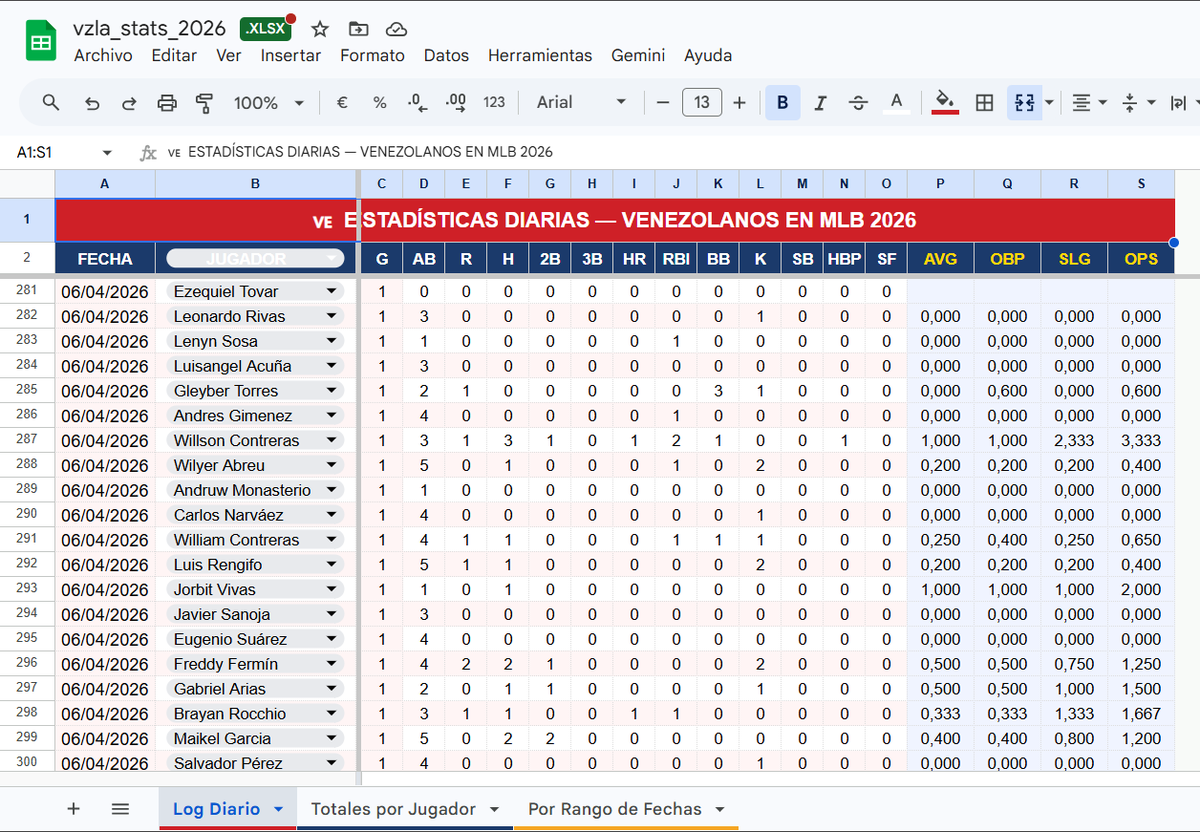Switch to Totales por Jugador tab

(x=406, y=809)
